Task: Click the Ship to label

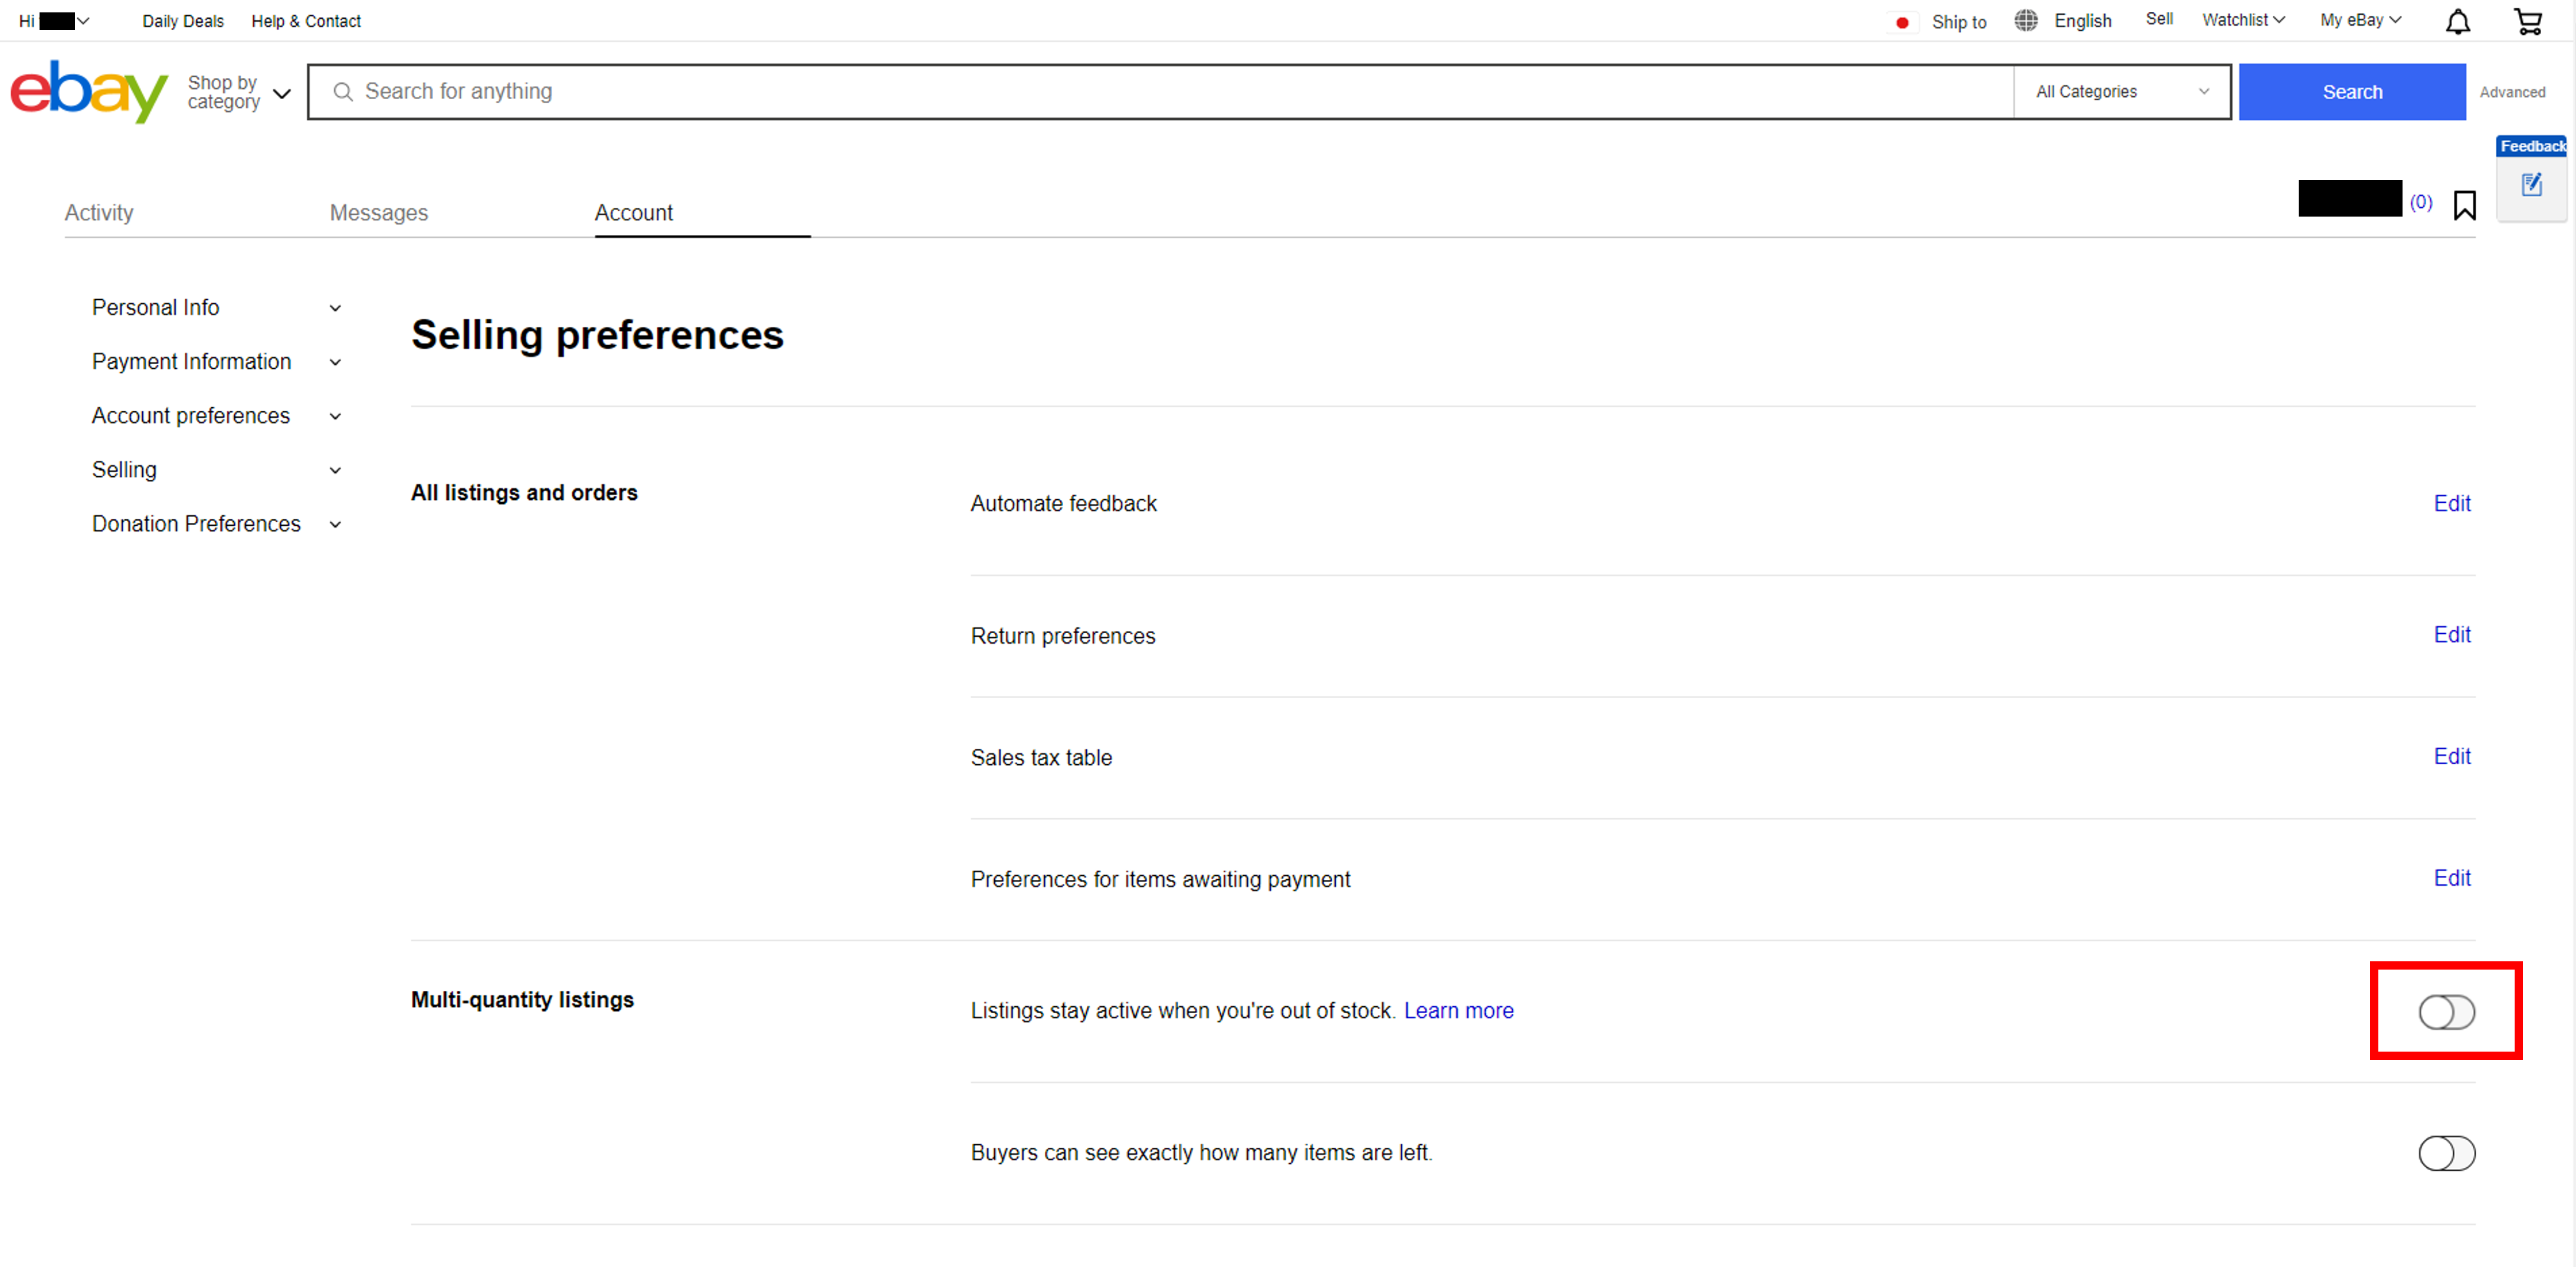Action: pos(1958,22)
